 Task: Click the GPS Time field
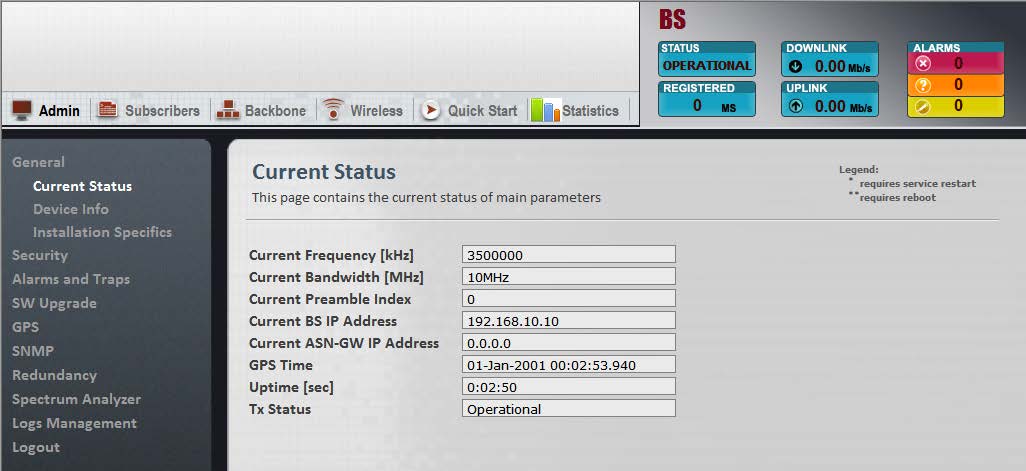pyautogui.click(x=569, y=365)
